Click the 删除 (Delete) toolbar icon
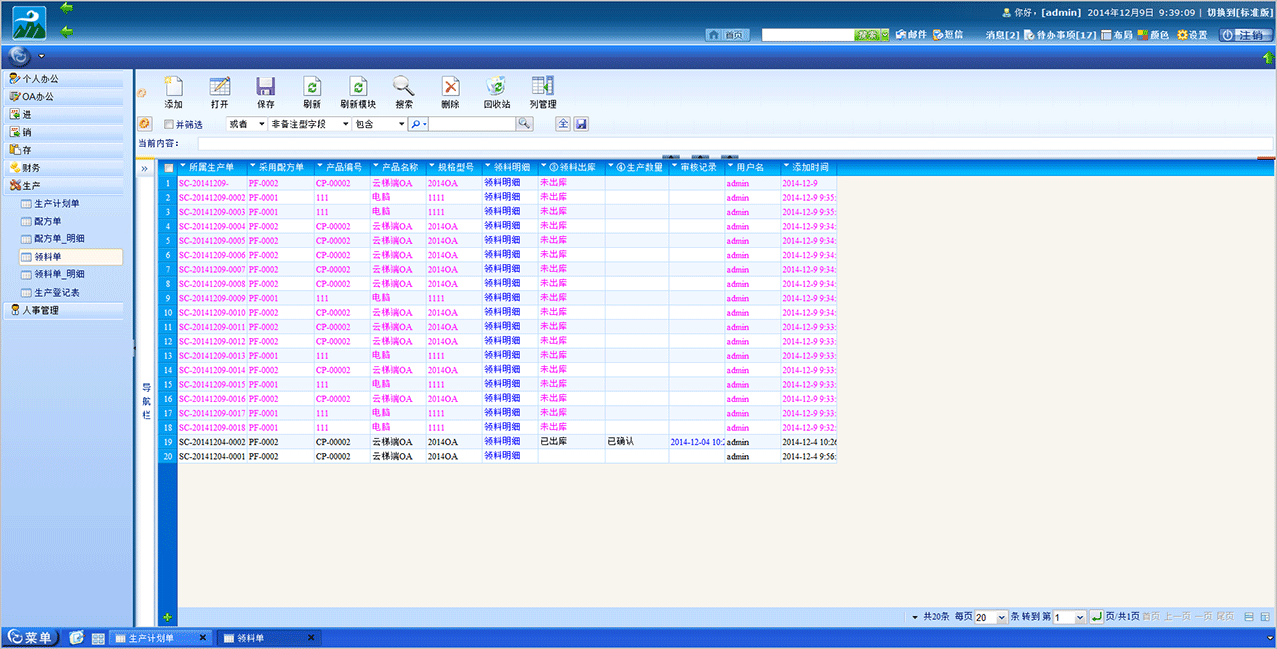The height and width of the screenshot is (649, 1277). [450, 87]
